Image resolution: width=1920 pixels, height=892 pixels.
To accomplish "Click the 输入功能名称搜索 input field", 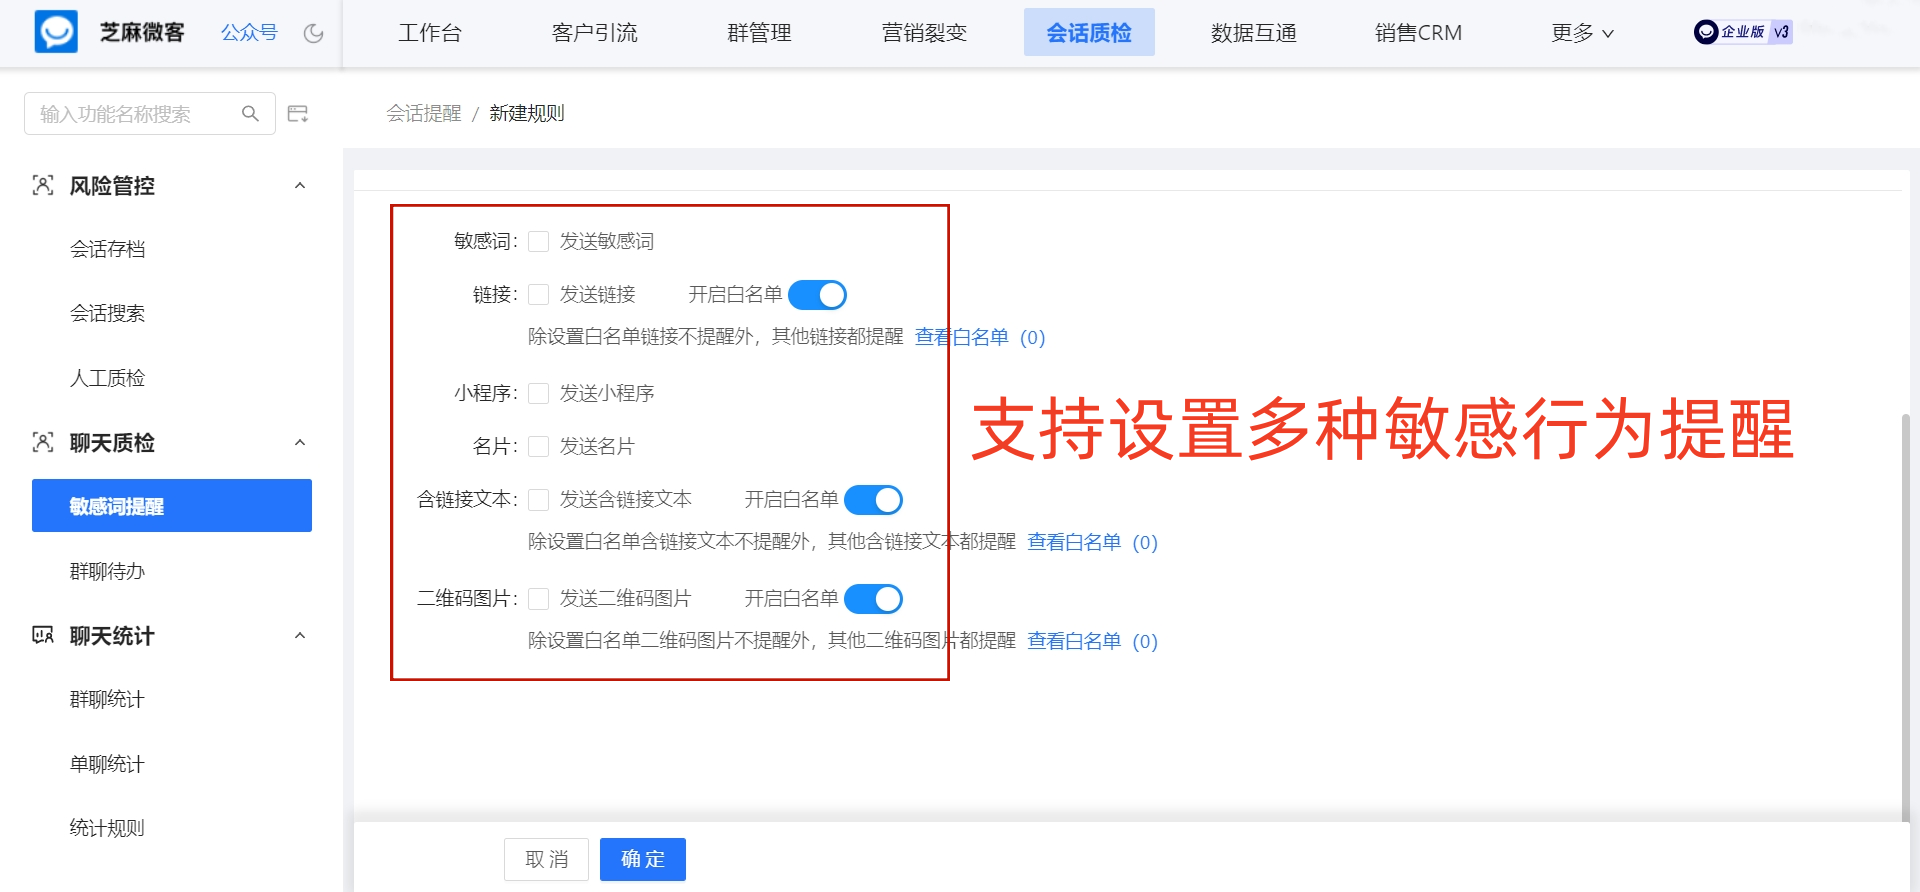I will (x=149, y=114).
